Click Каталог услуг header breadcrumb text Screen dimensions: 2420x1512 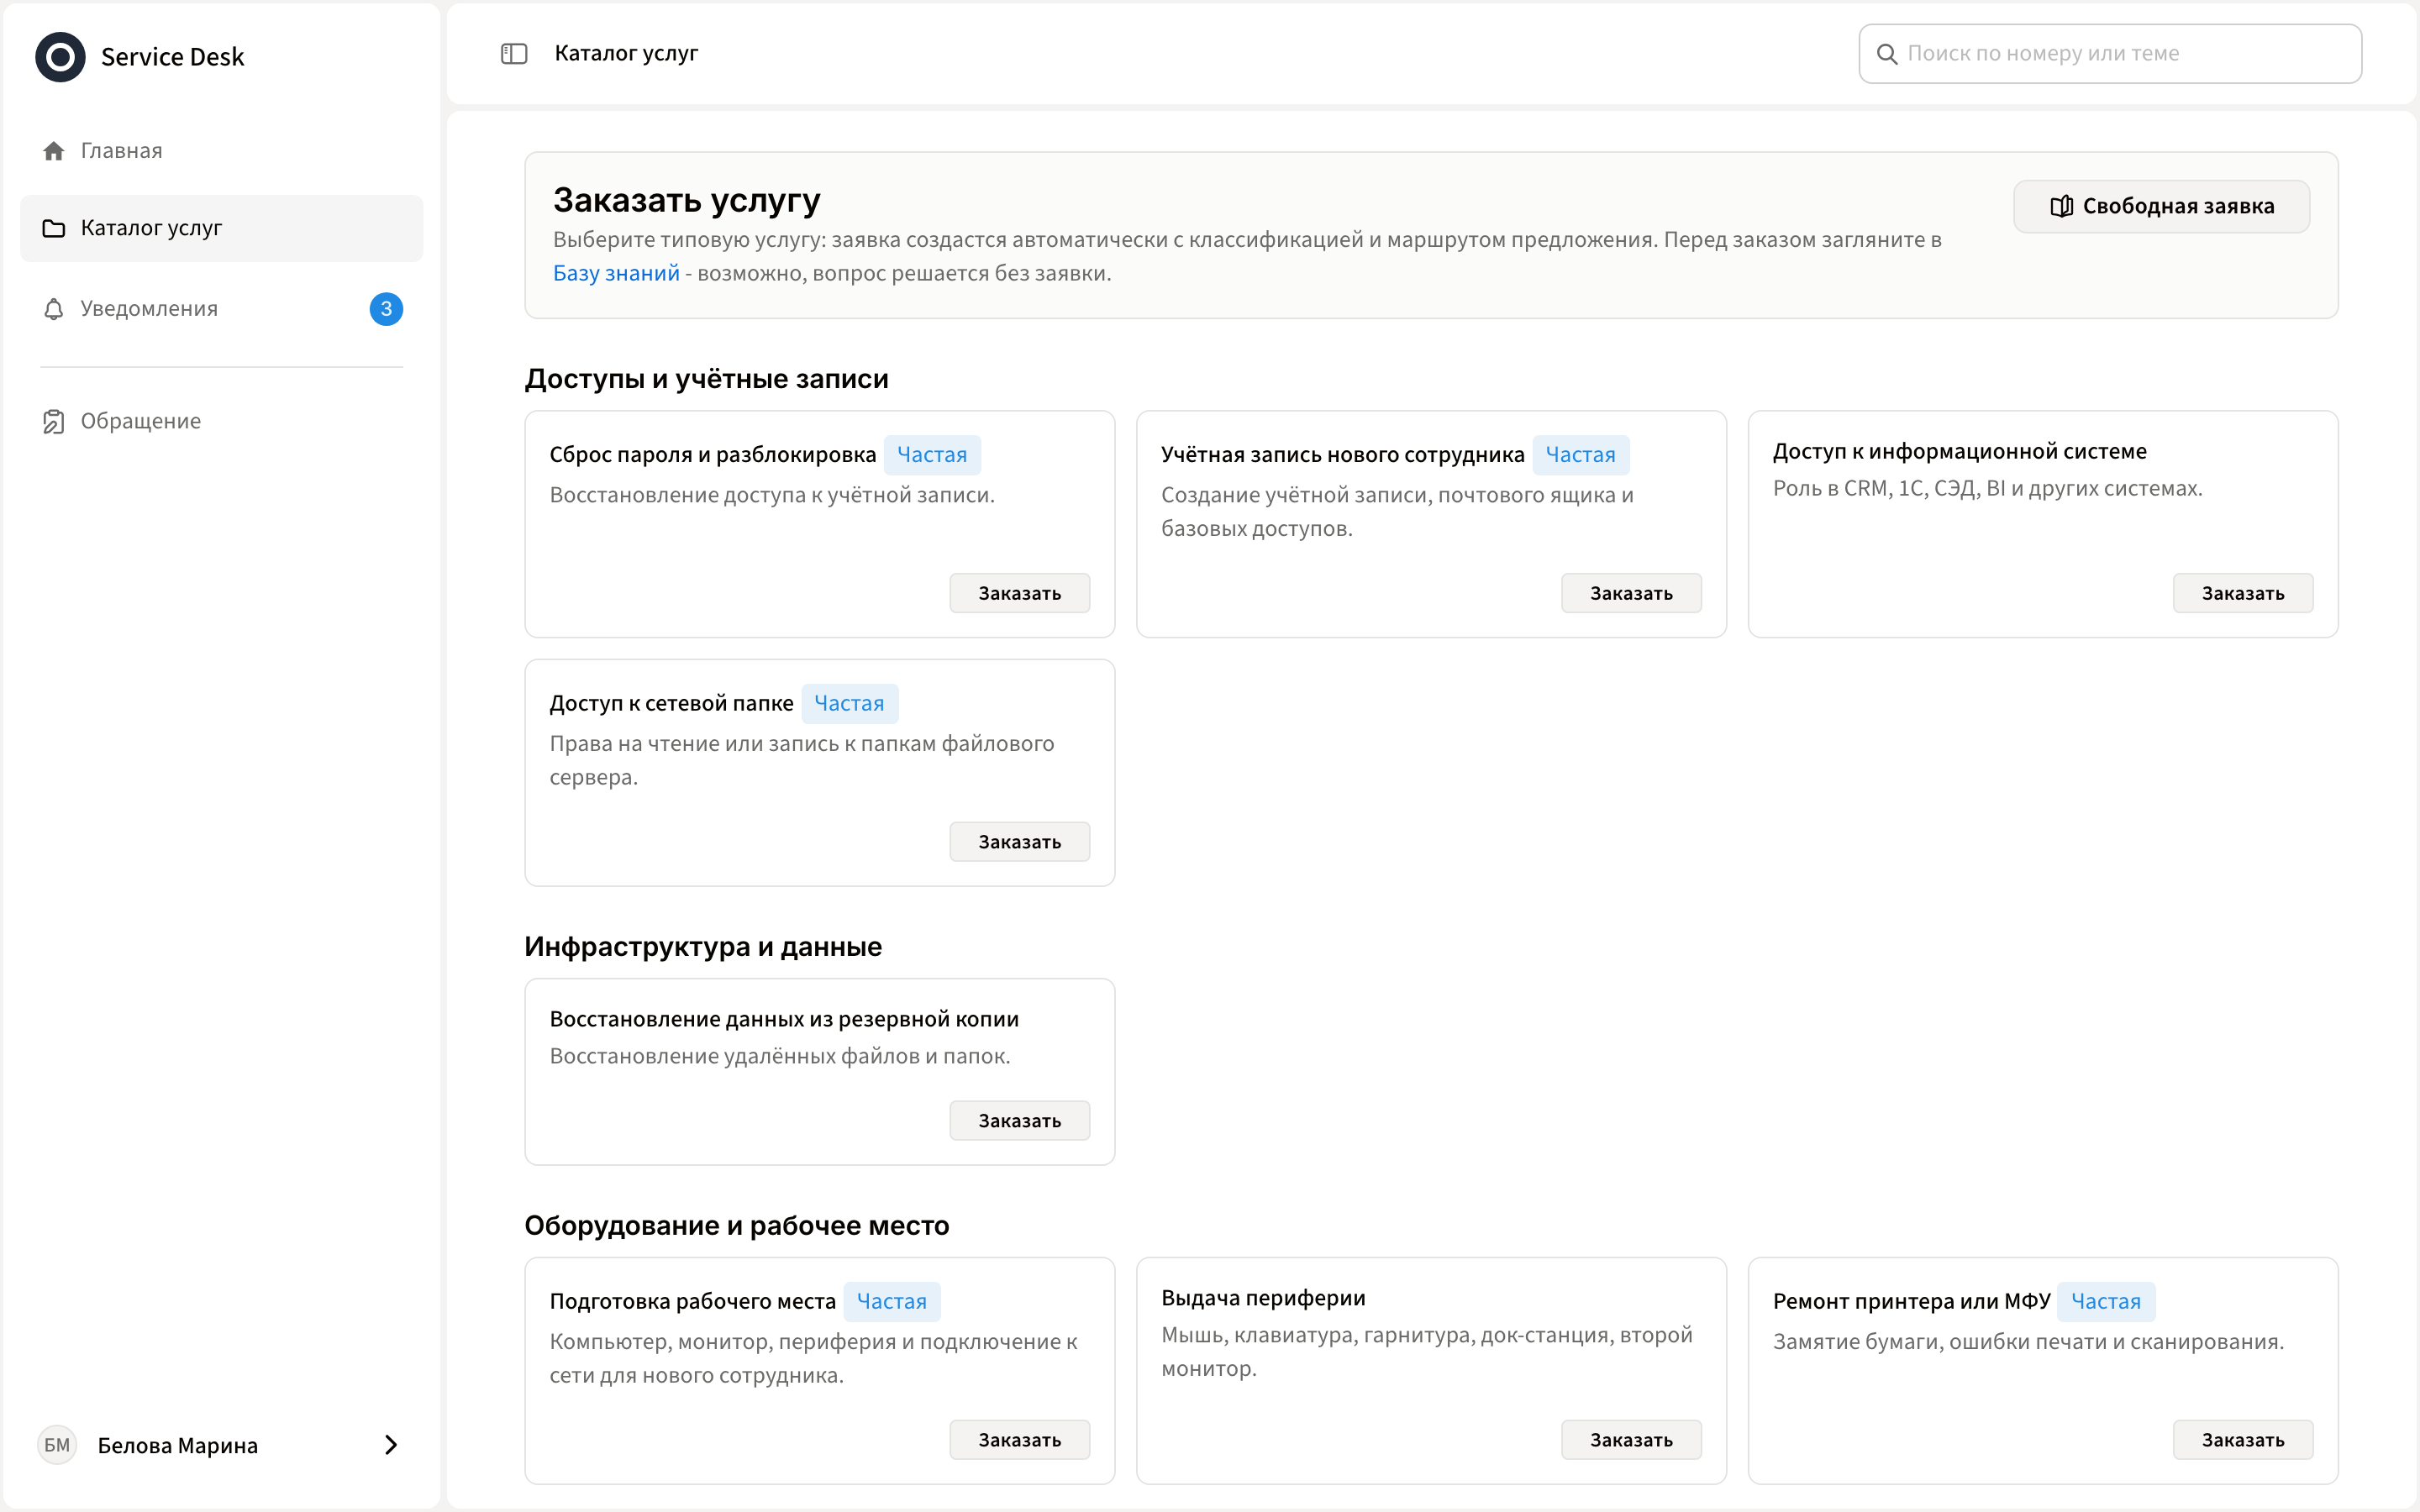(x=626, y=54)
